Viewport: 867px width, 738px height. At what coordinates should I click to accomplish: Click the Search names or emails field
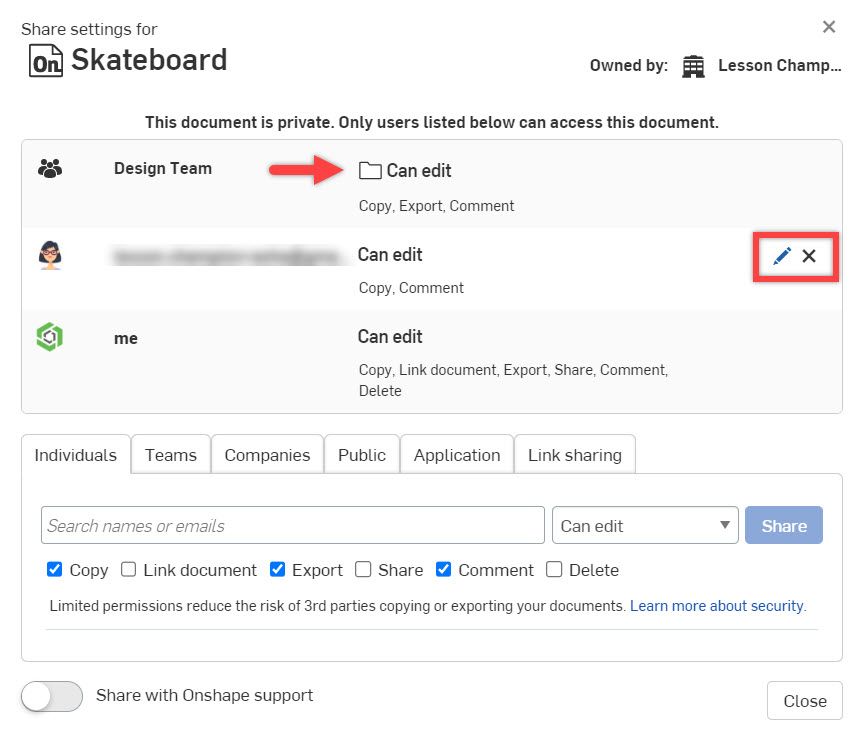(x=293, y=524)
